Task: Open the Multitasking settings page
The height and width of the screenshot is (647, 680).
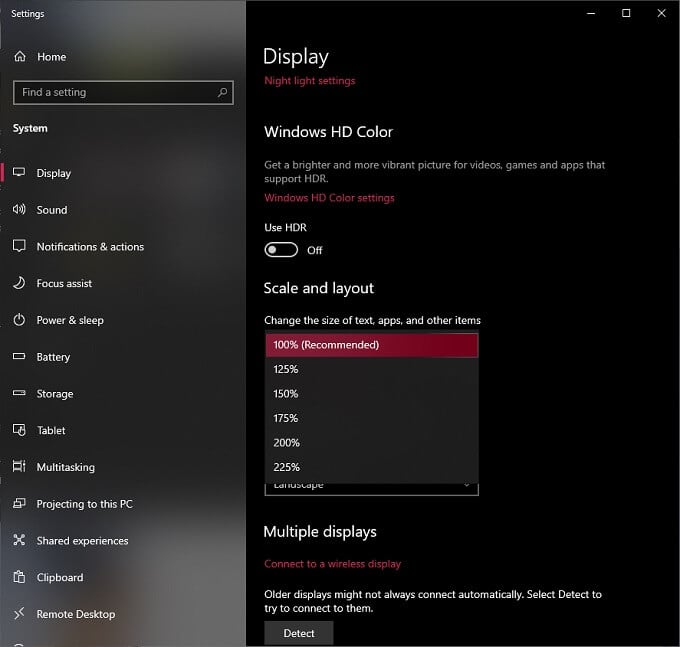Action: (x=65, y=467)
